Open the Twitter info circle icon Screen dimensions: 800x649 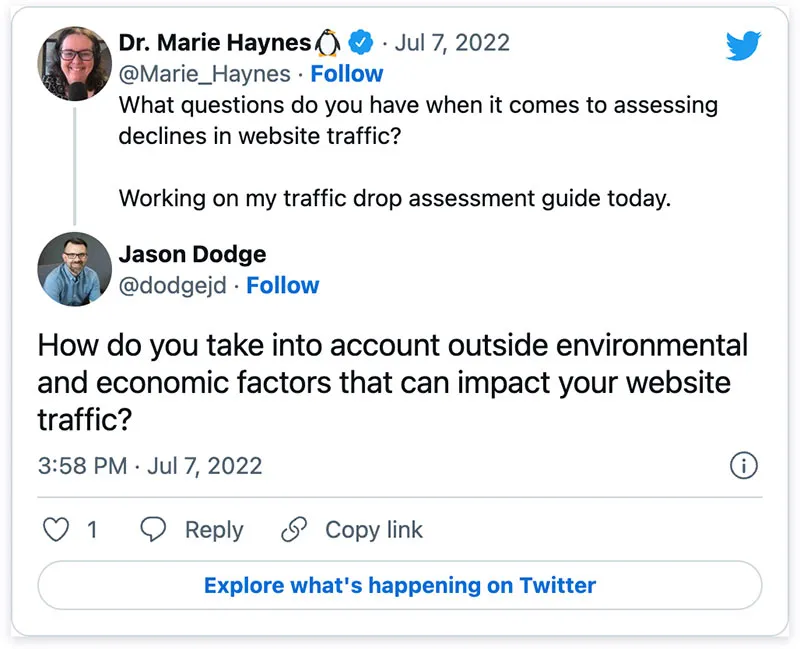click(x=744, y=466)
